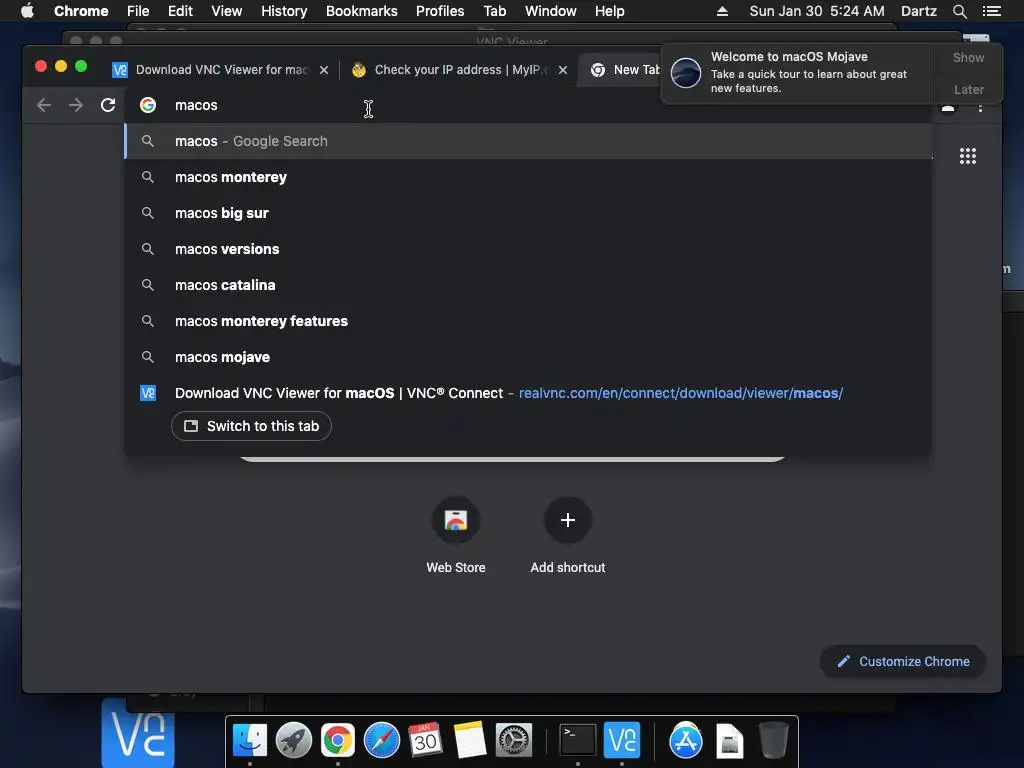
Task: Reload the current page
Action: coord(108,105)
